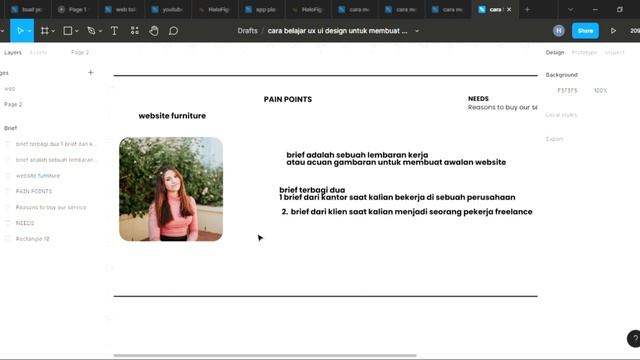
Task: Select the Hand tool
Action: click(154, 31)
